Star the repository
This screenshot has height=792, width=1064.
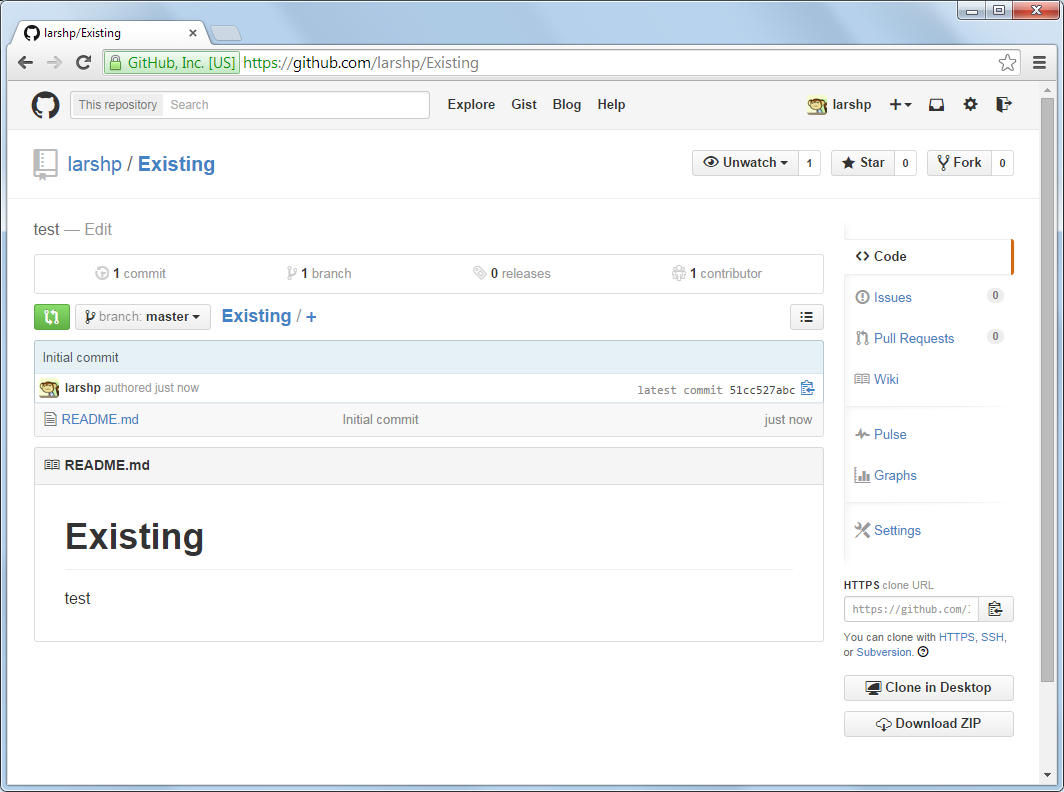[863, 163]
